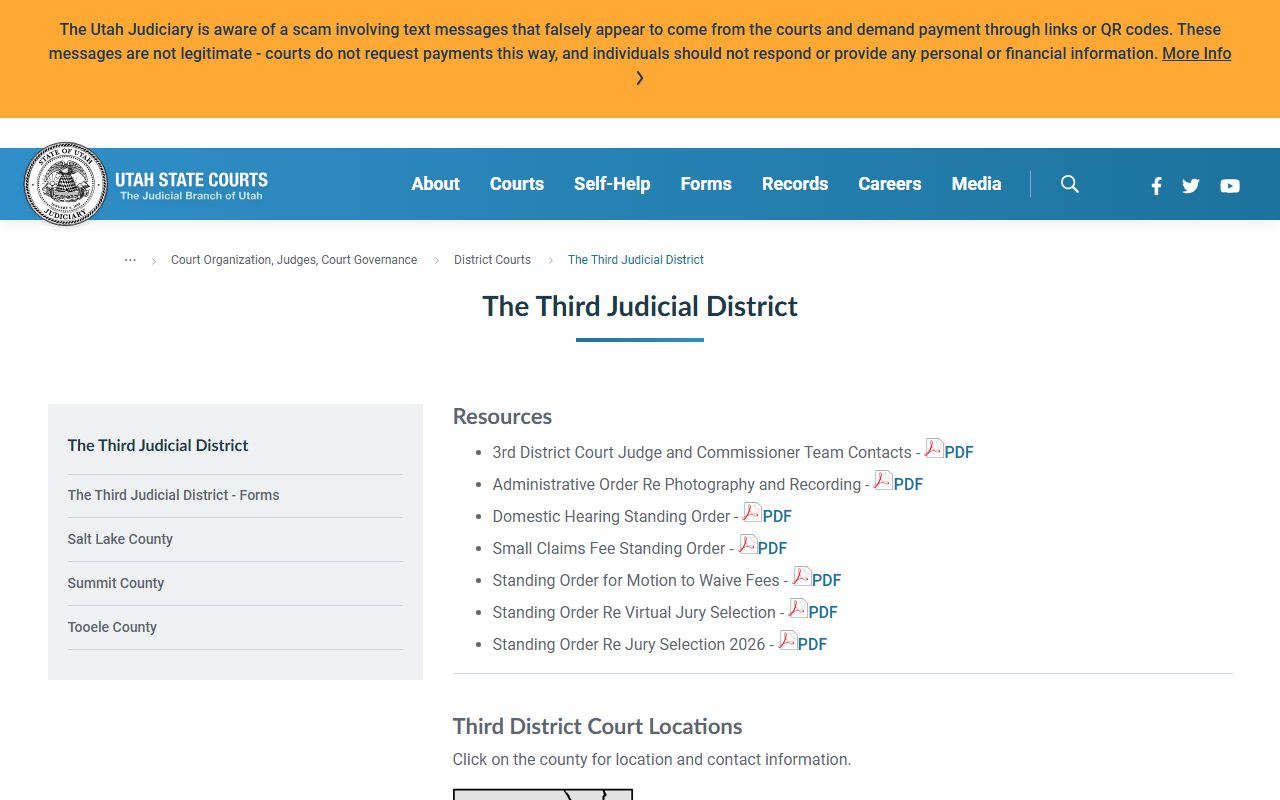
Task: Open the Media menu
Action: point(977,184)
